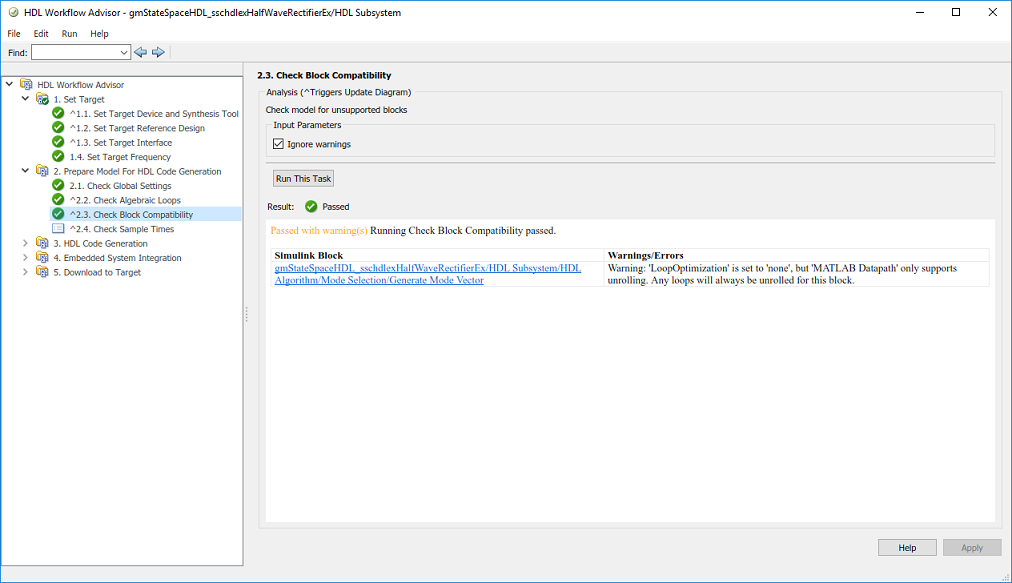This screenshot has height=583, width=1012.
Task: Click folder icon for Download to Target
Action: 42,272
